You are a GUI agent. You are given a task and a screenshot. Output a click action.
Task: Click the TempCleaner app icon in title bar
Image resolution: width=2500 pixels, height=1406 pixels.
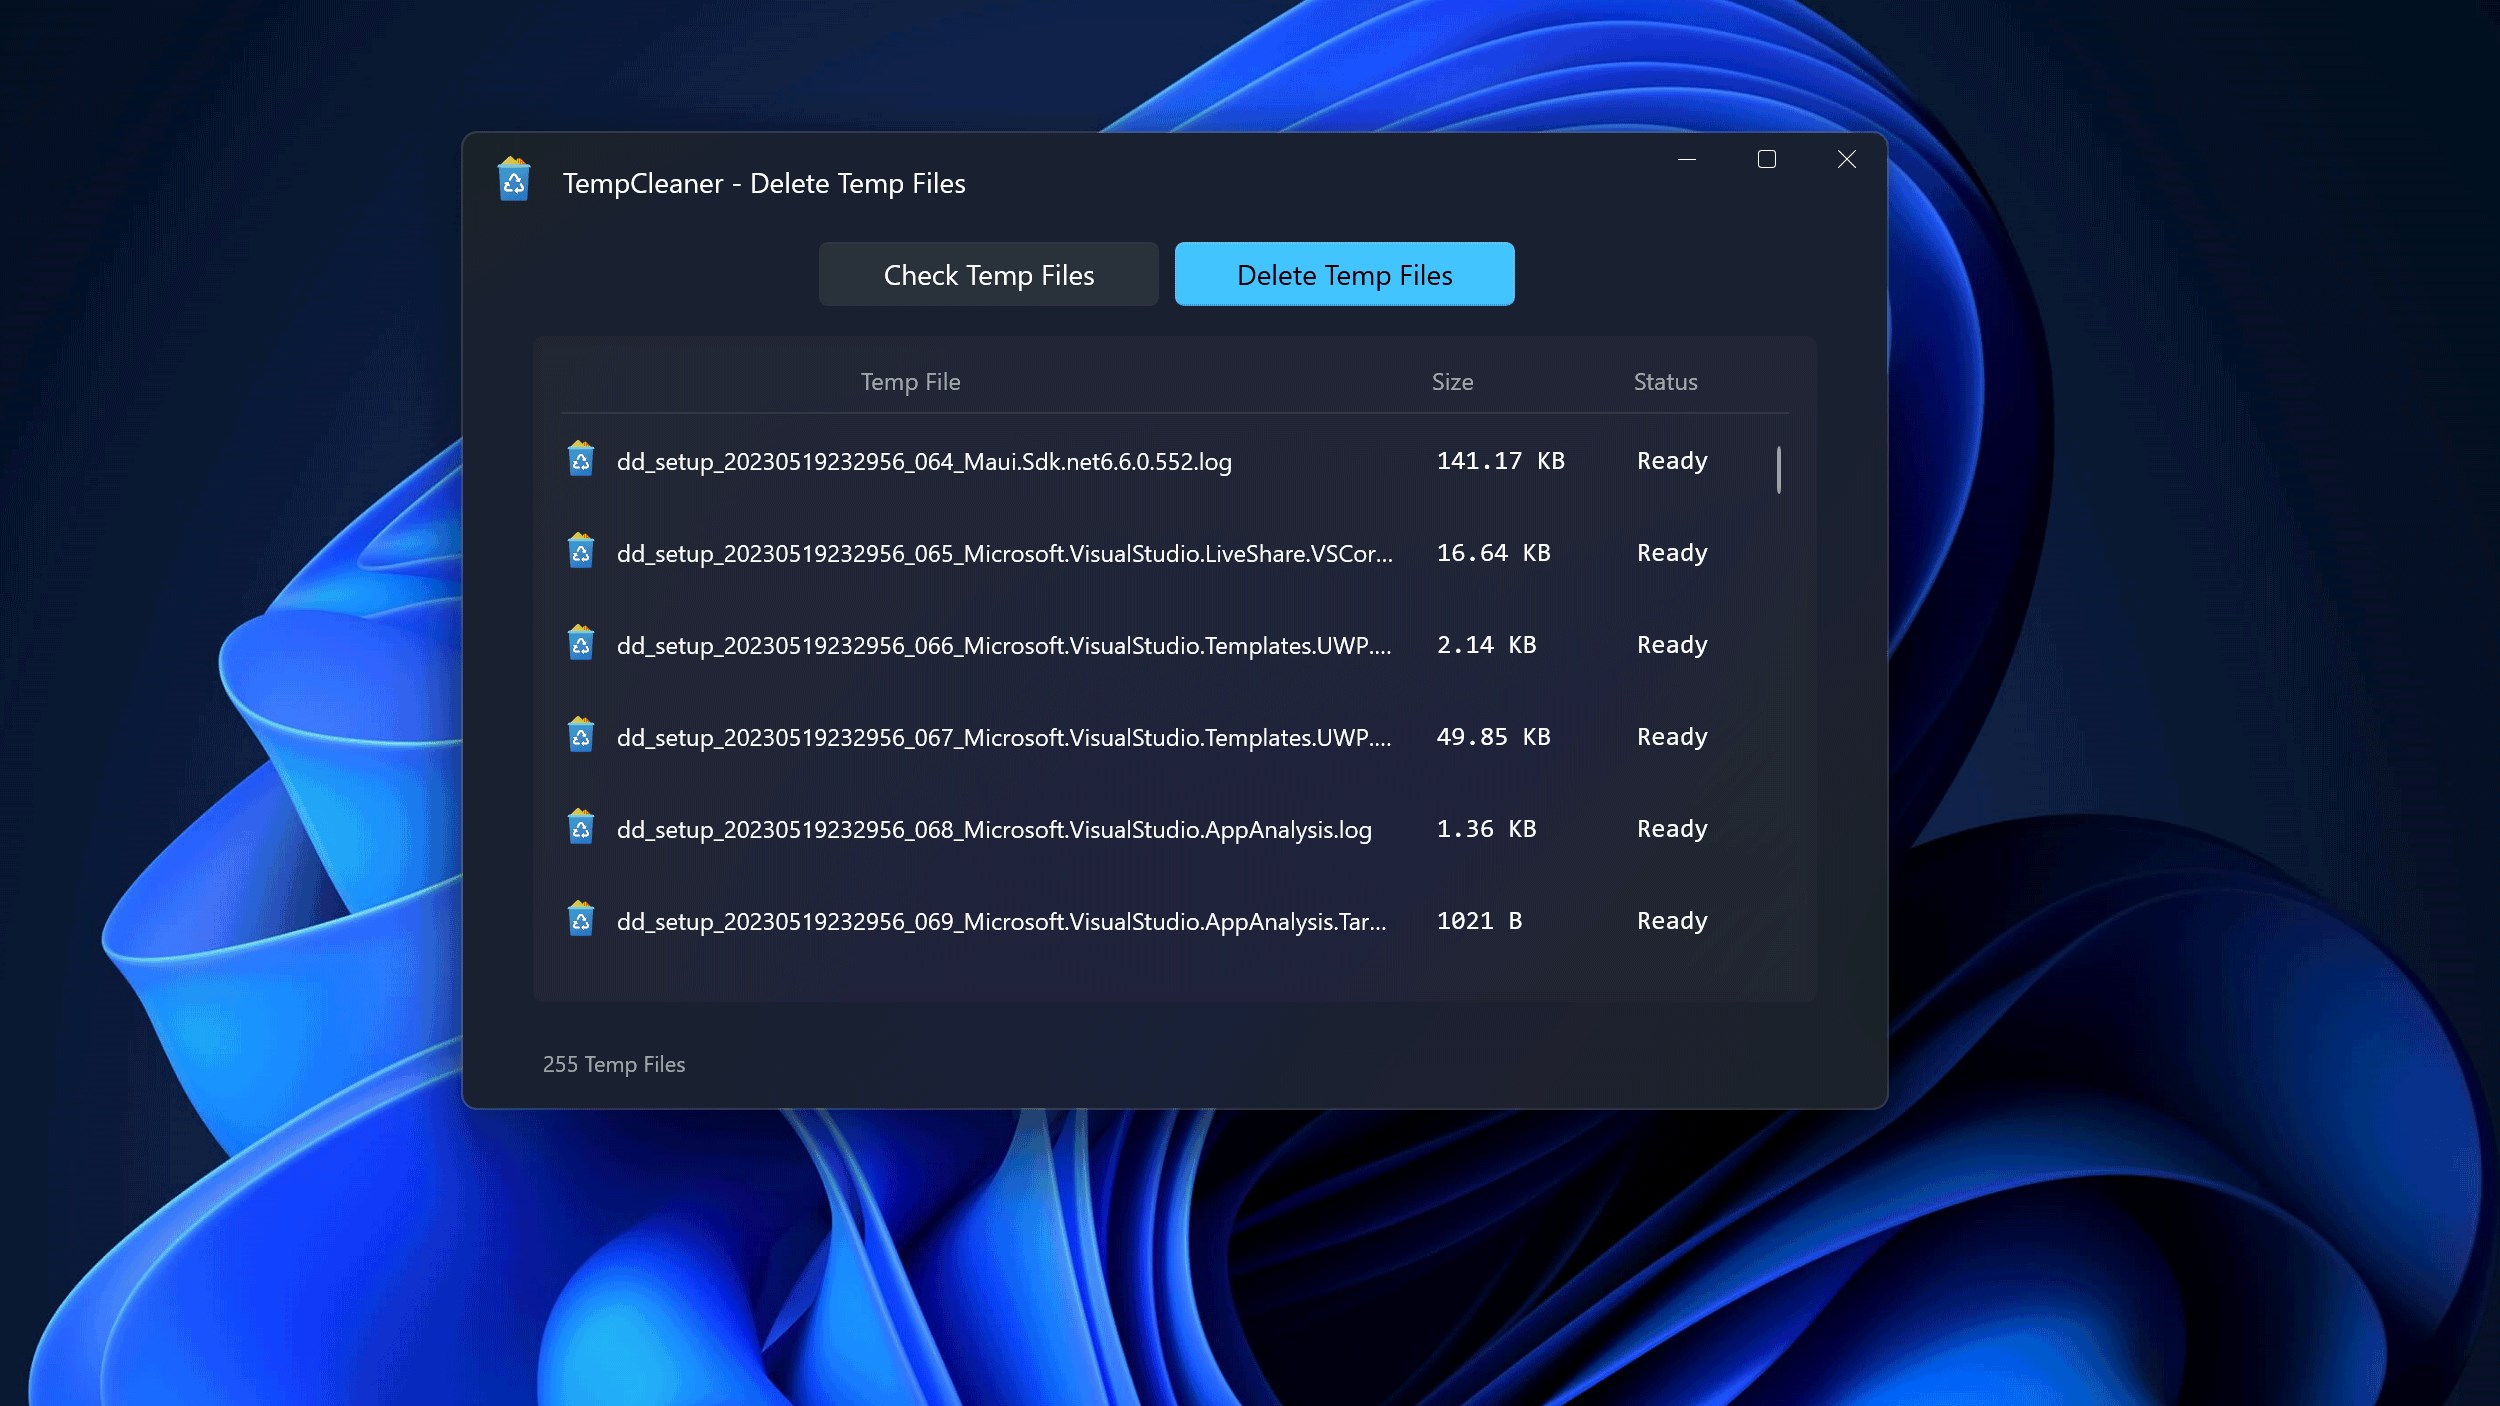coord(514,180)
